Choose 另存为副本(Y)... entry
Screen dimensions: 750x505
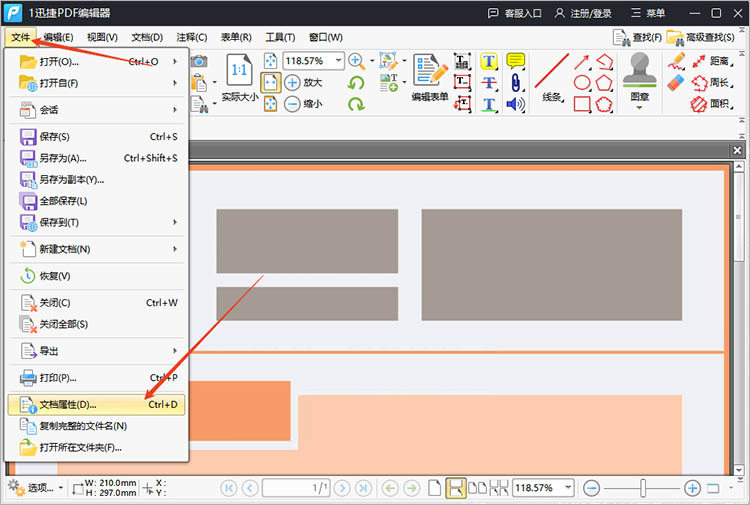pyautogui.click(x=97, y=179)
